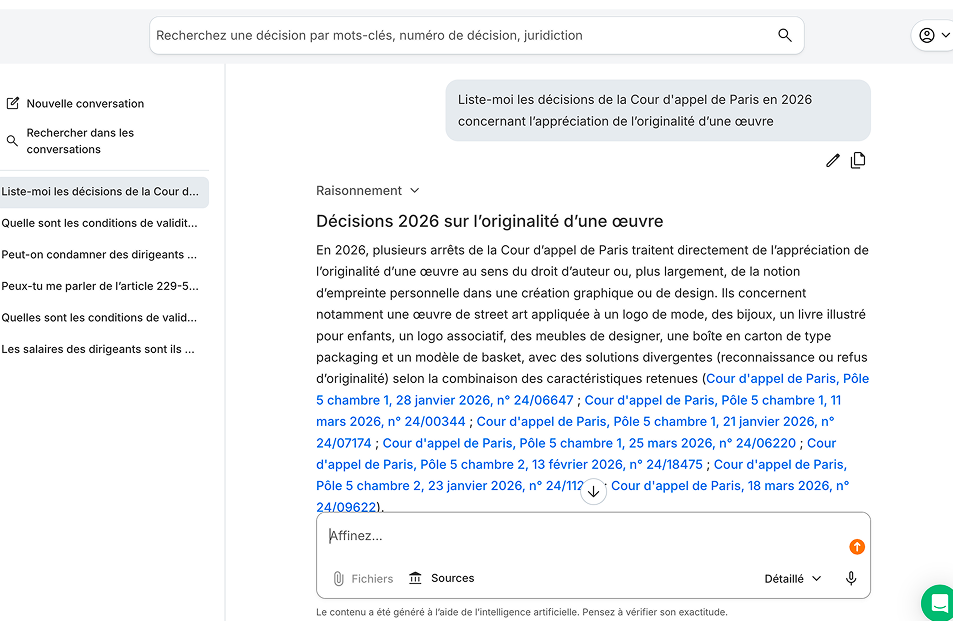953x621 pixels.
Task: Click the scroll-down arrow button
Action: pos(593,492)
